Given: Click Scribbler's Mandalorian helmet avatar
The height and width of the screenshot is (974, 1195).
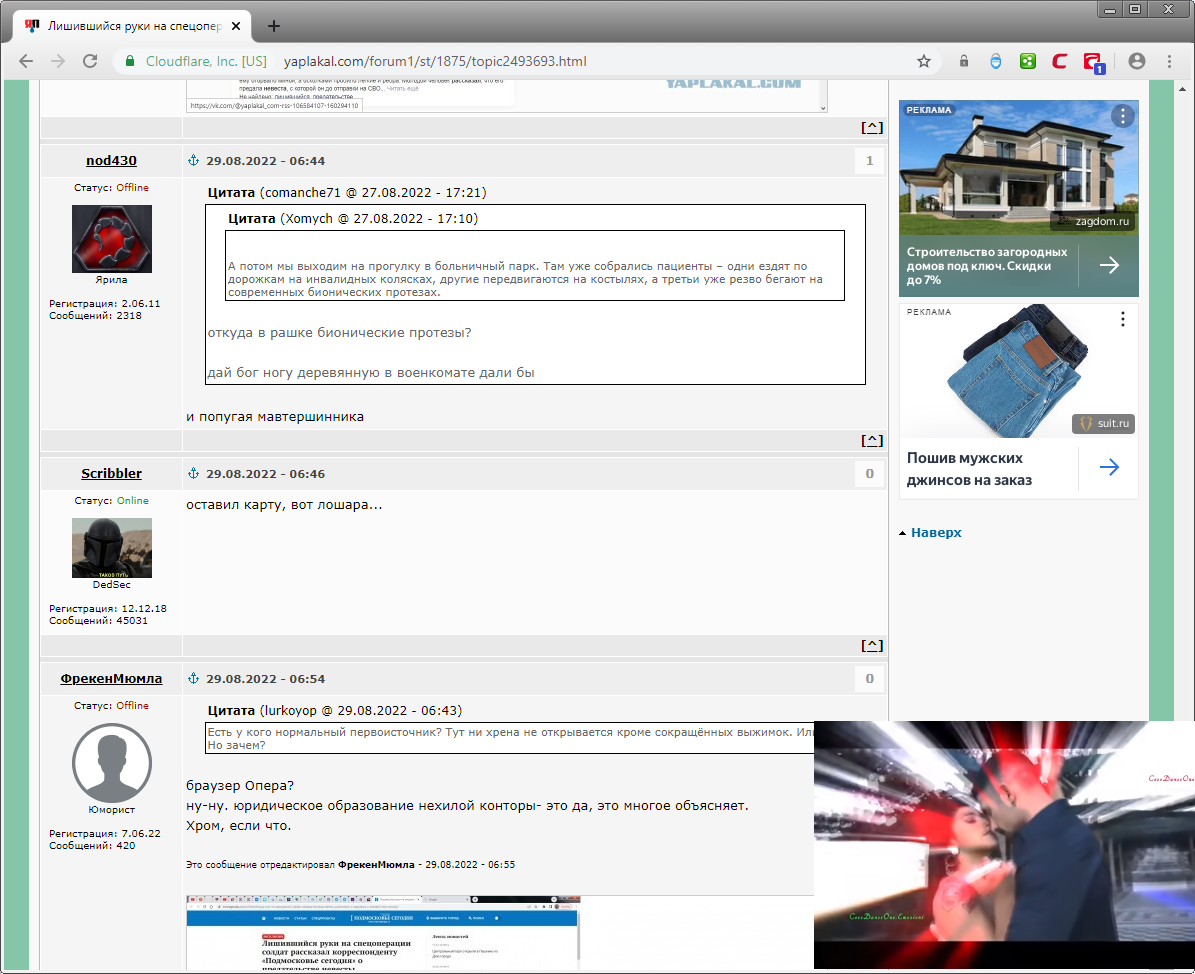Looking at the screenshot, I should point(112,548).
